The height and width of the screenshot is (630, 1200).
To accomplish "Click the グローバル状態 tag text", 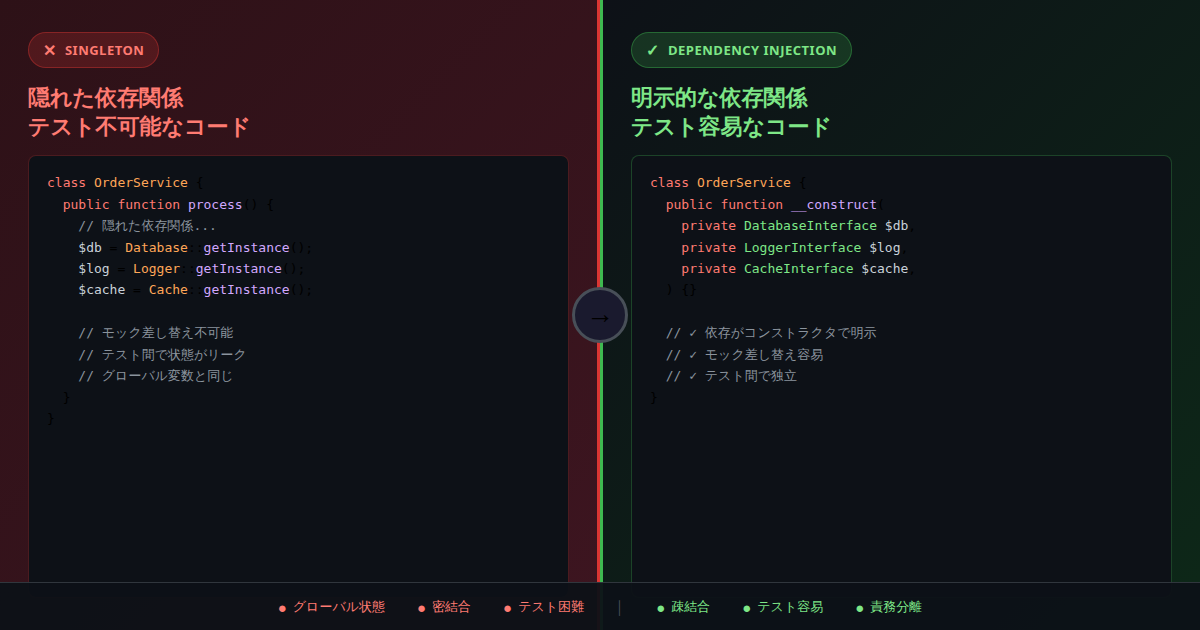I will [x=339, y=607].
